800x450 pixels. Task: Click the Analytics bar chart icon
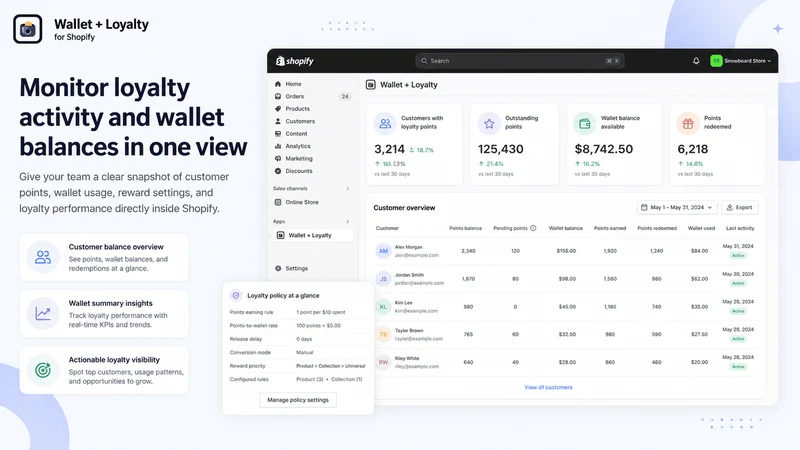(278, 146)
